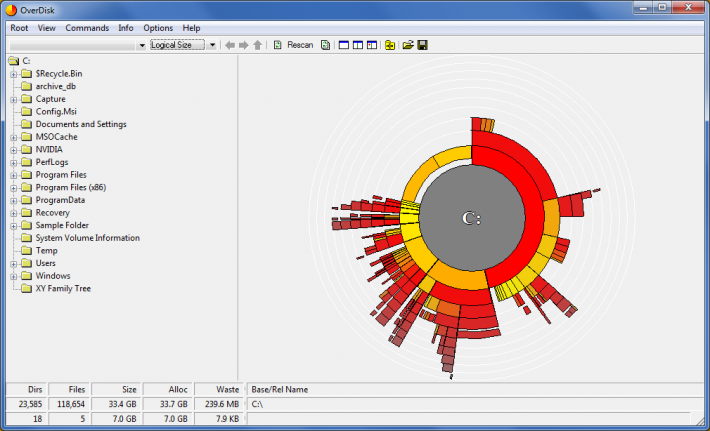Click the C: root drive icon in tree
The width and height of the screenshot is (710, 431).
14,61
